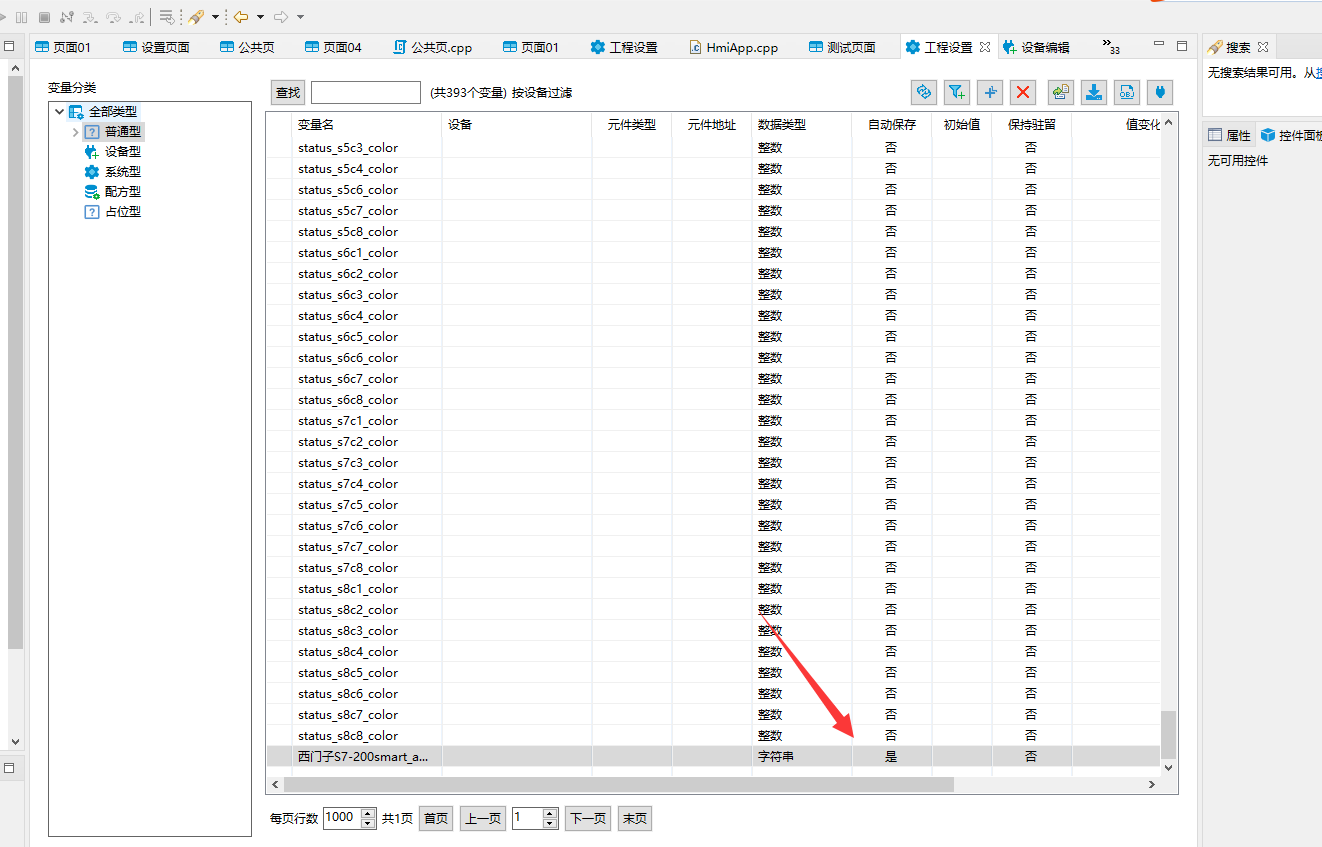Image resolution: width=1322 pixels, height=847 pixels.
Task: Switch to the 设置页面 tab
Action: point(156,47)
